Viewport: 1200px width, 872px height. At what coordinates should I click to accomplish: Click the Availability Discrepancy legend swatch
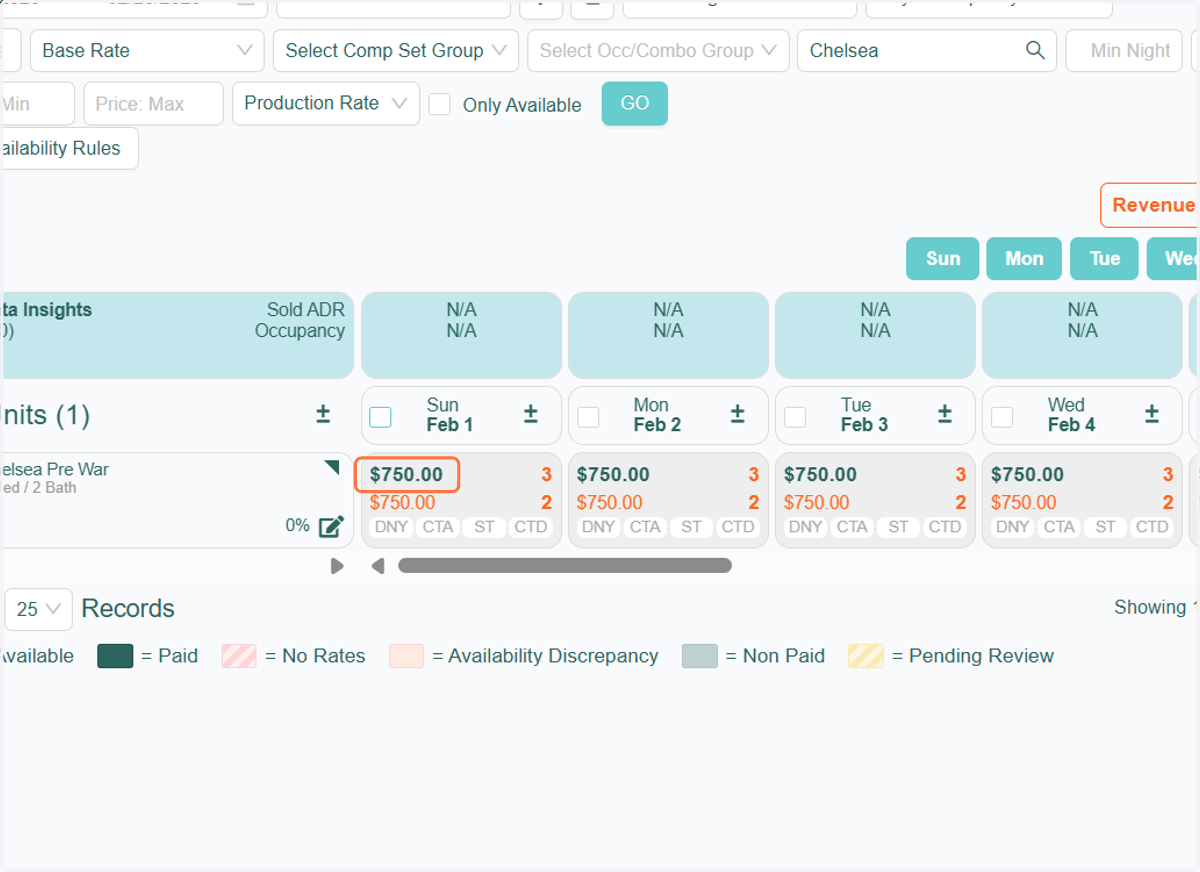coord(406,656)
